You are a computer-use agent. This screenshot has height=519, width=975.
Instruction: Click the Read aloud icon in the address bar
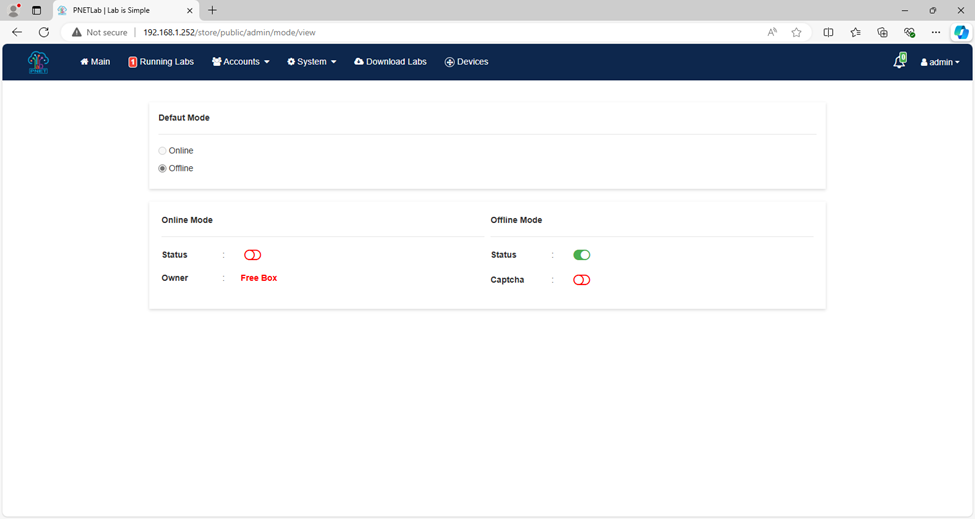tap(772, 32)
